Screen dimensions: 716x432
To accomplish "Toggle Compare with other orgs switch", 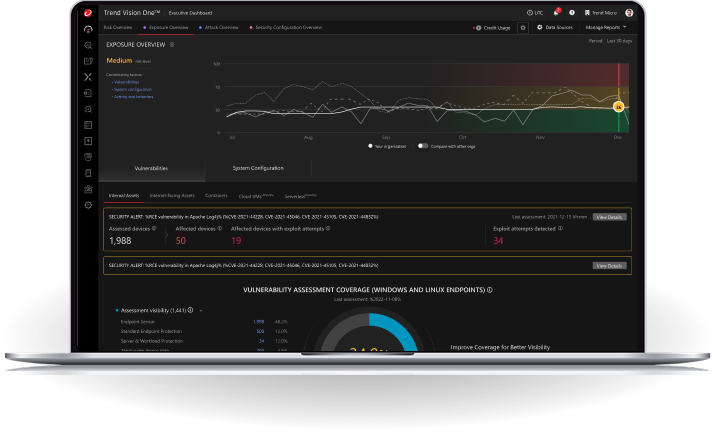I will 423,145.
